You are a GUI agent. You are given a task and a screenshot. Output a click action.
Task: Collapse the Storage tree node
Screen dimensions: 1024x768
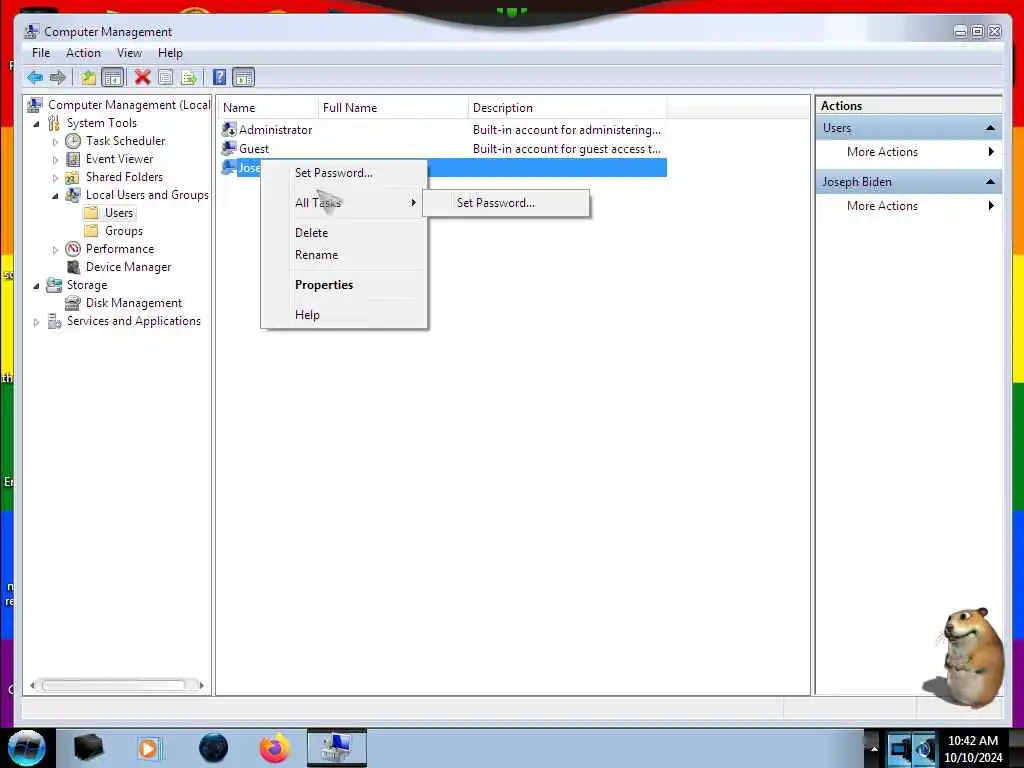tap(37, 285)
